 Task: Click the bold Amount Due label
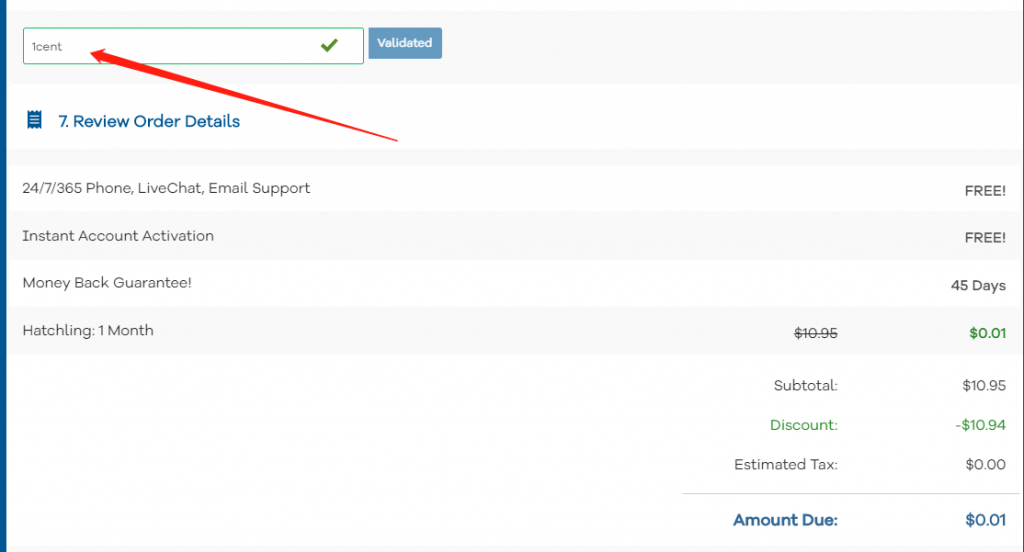point(785,520)
